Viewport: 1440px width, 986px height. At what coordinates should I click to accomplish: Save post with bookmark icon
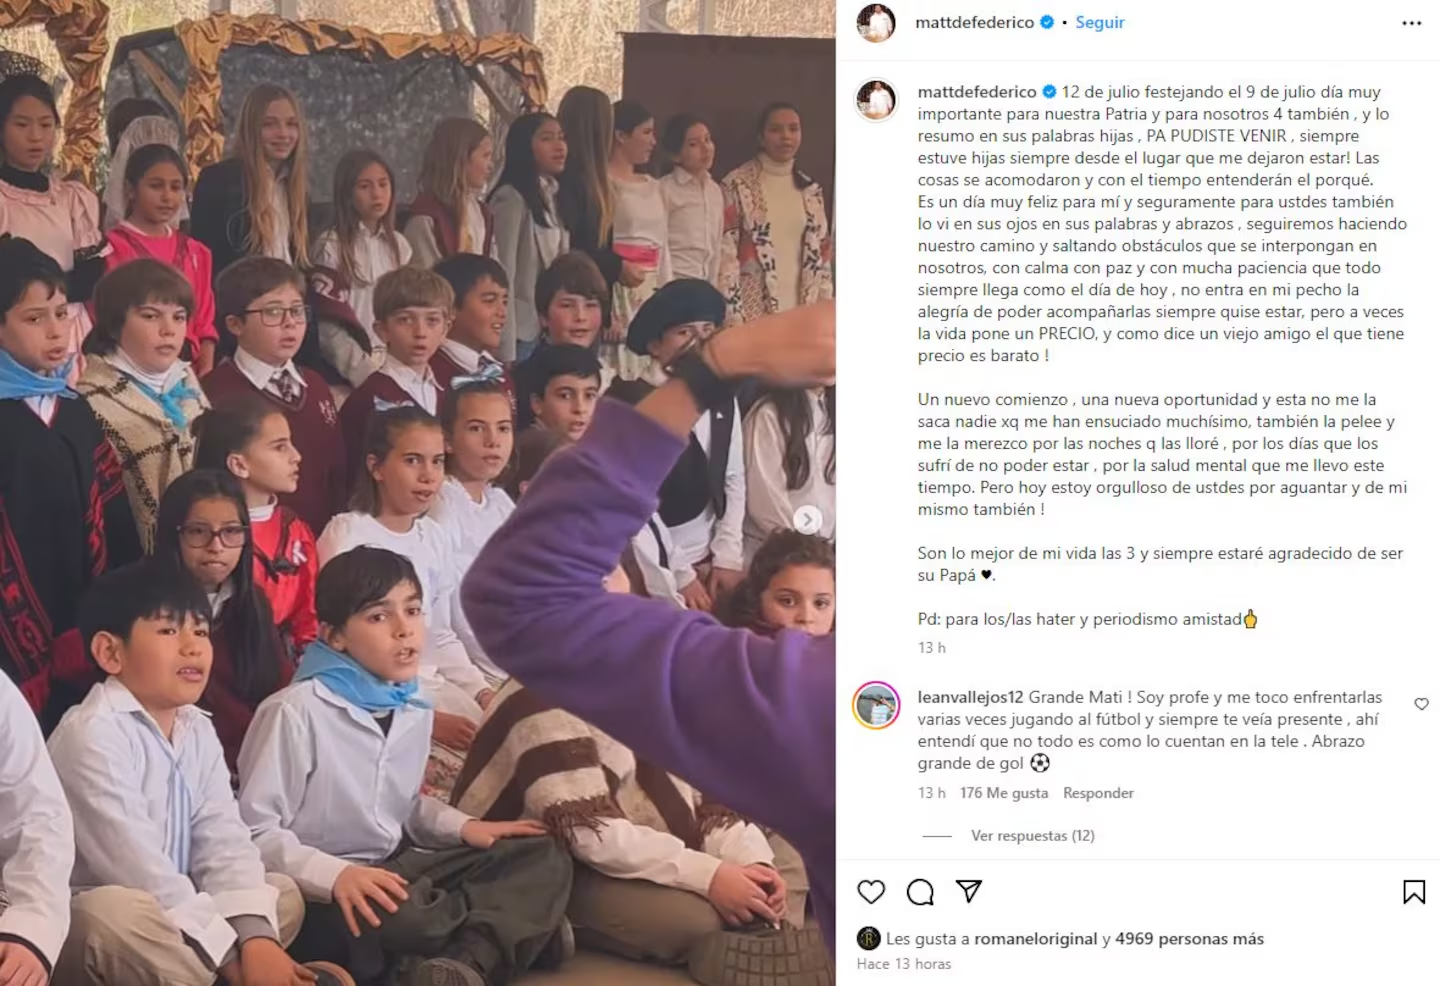tap(1414, 891)
